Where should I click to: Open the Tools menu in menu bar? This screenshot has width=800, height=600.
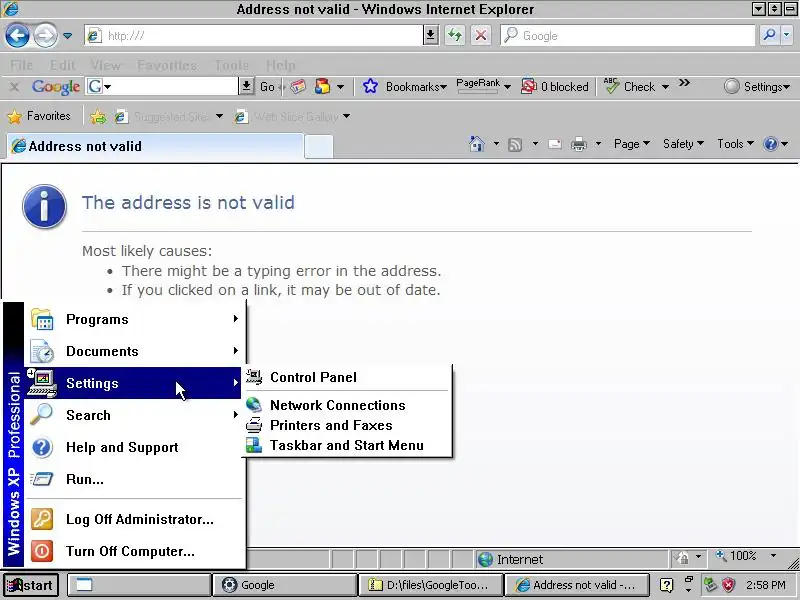(x=232, y=65)
